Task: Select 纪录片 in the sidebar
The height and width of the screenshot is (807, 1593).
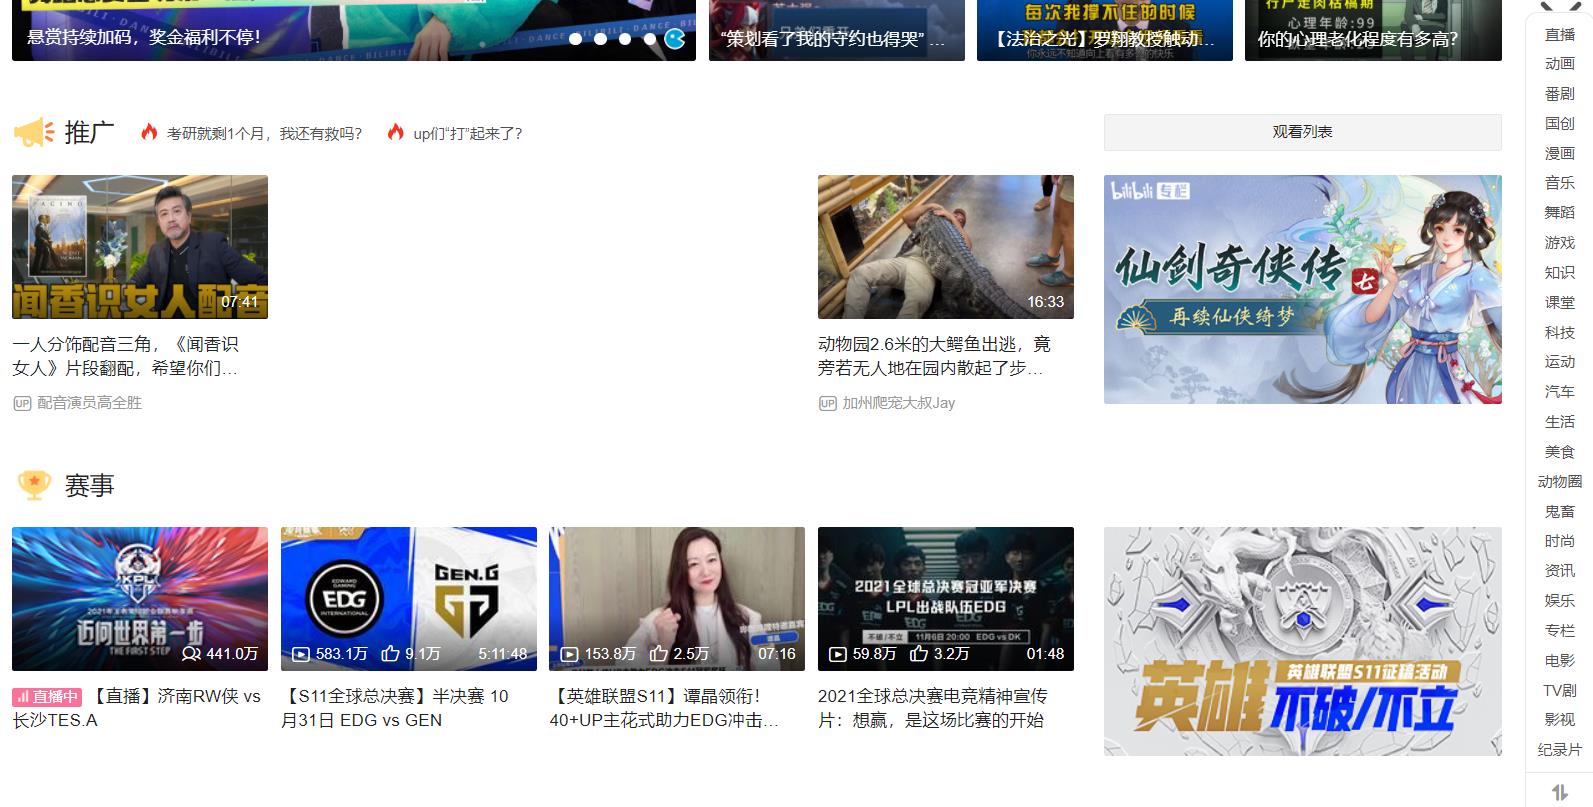Action: 1560,749
